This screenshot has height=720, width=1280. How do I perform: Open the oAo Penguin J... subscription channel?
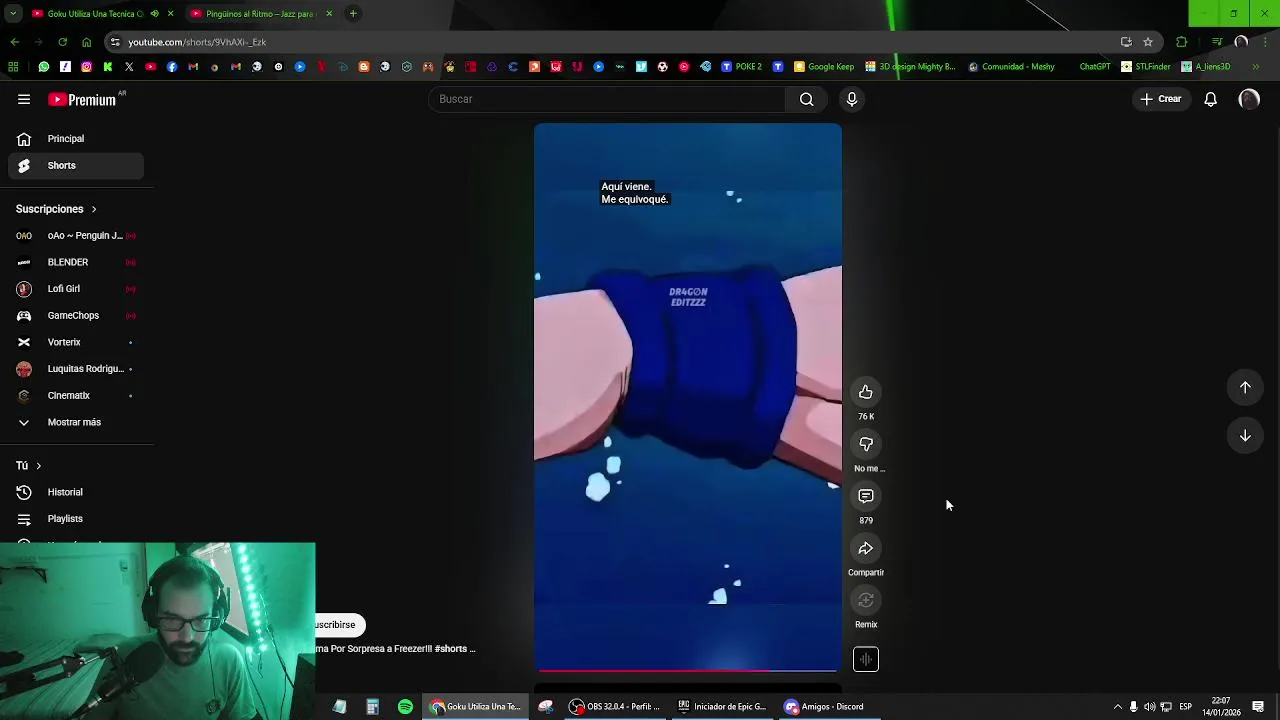click(x=76, y=236)
